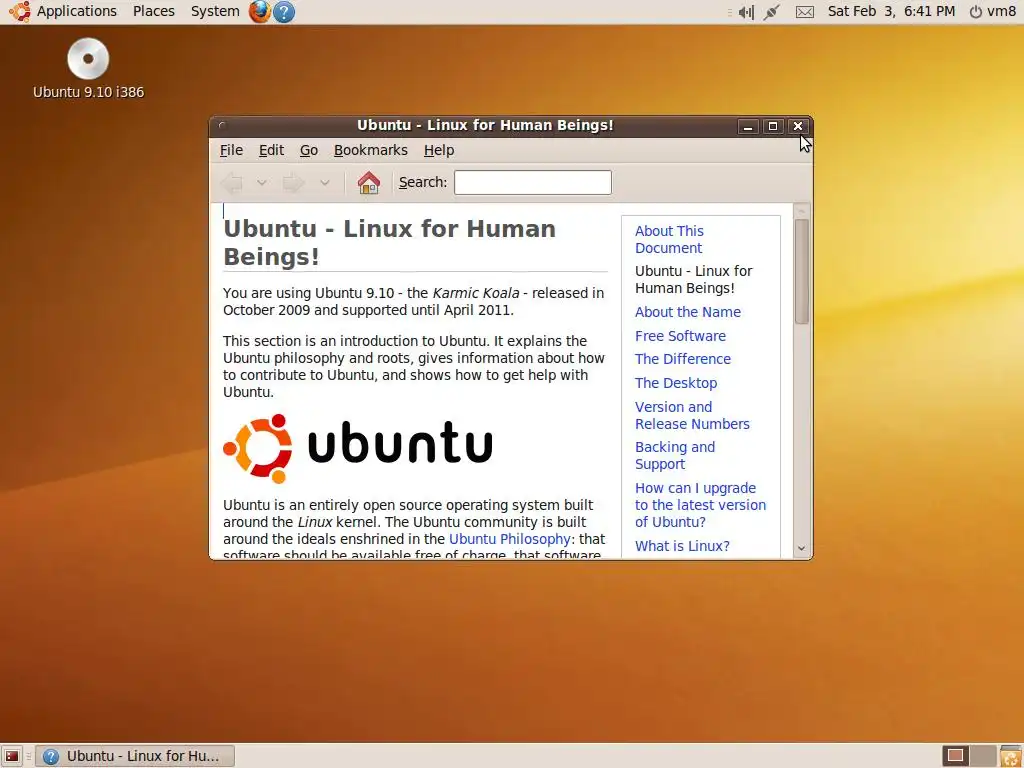Click the Back arrow in help toolbar
1024x768 pixels.
(x=232, y=184)
